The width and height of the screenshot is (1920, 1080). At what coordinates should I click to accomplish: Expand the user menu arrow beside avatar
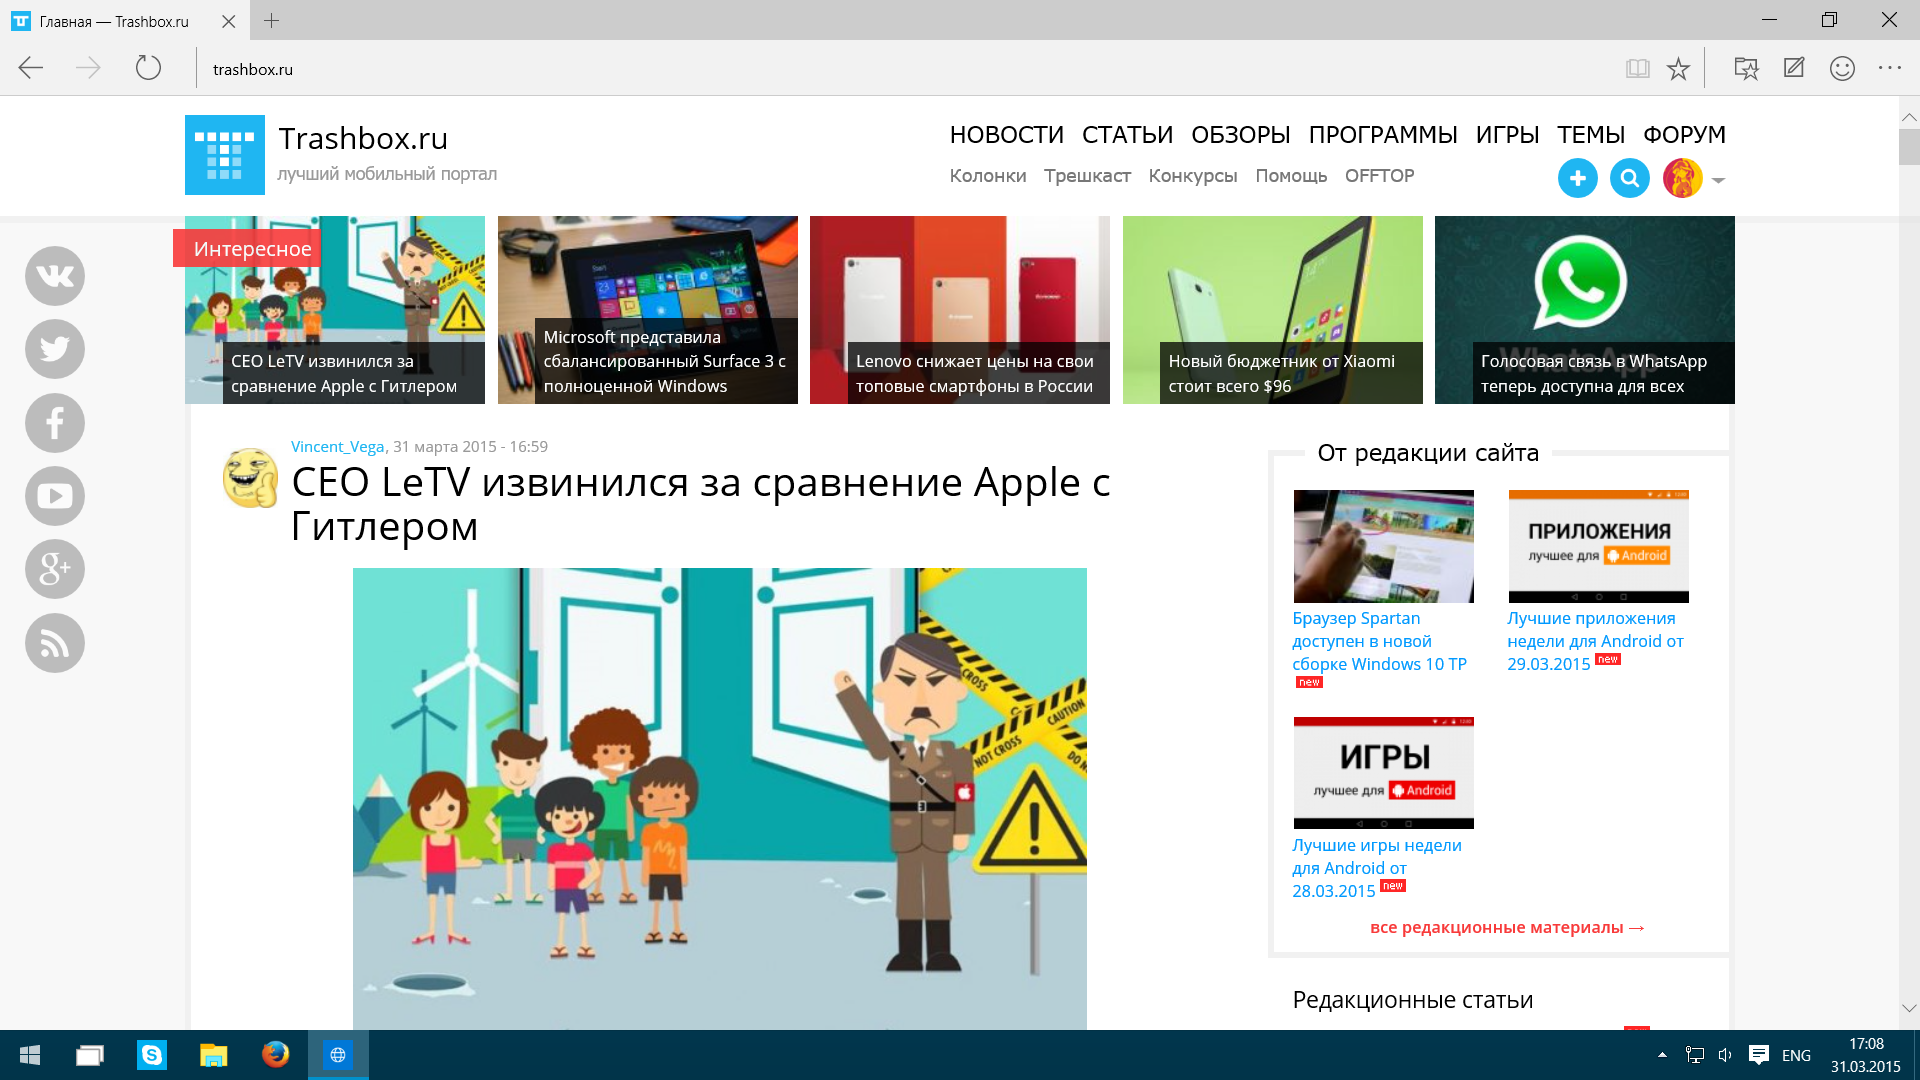[x=1719, y=181]
